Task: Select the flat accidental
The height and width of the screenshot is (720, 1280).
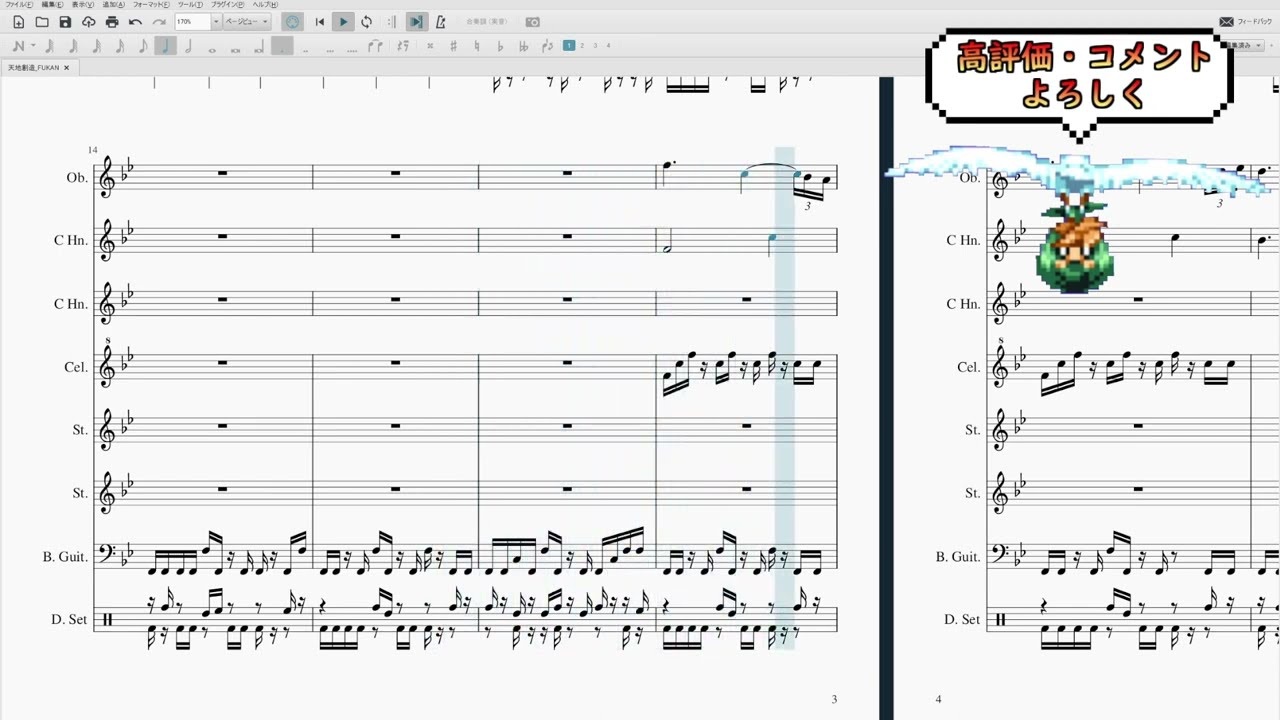Action: click(x=499, y=46)
